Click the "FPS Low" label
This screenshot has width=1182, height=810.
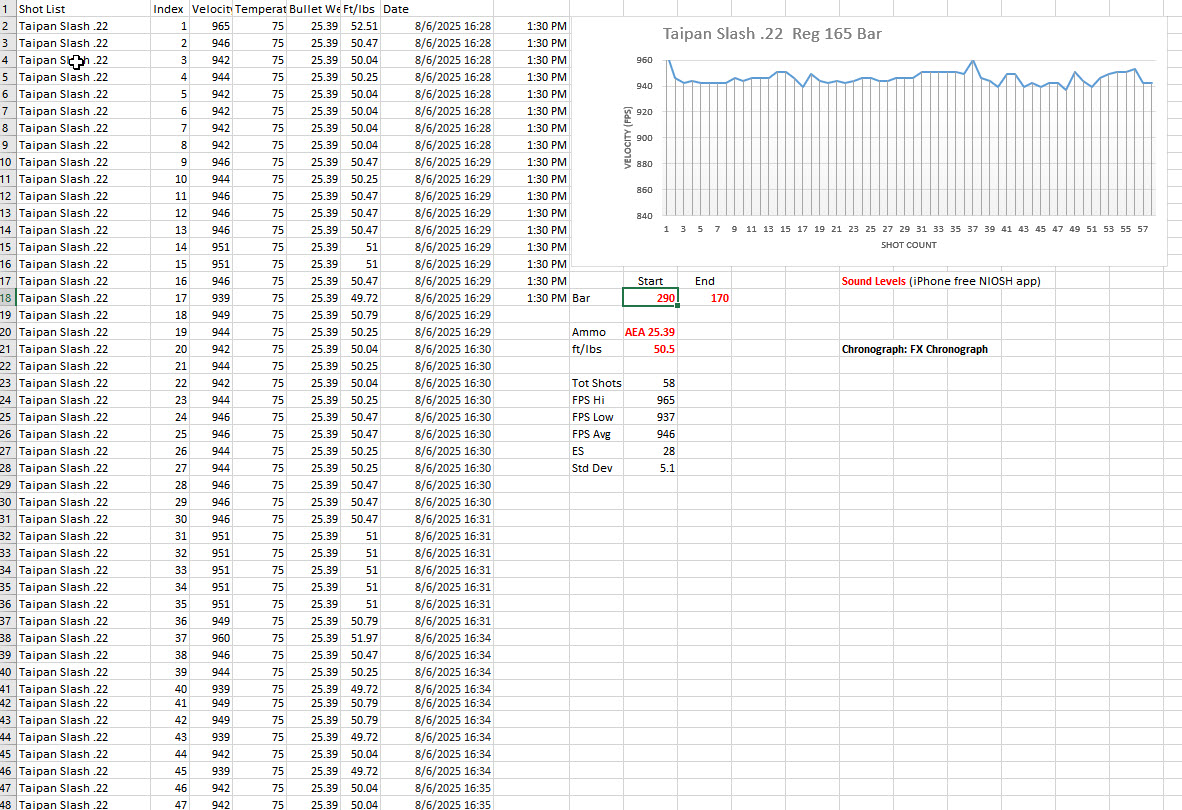click(596, 417)
